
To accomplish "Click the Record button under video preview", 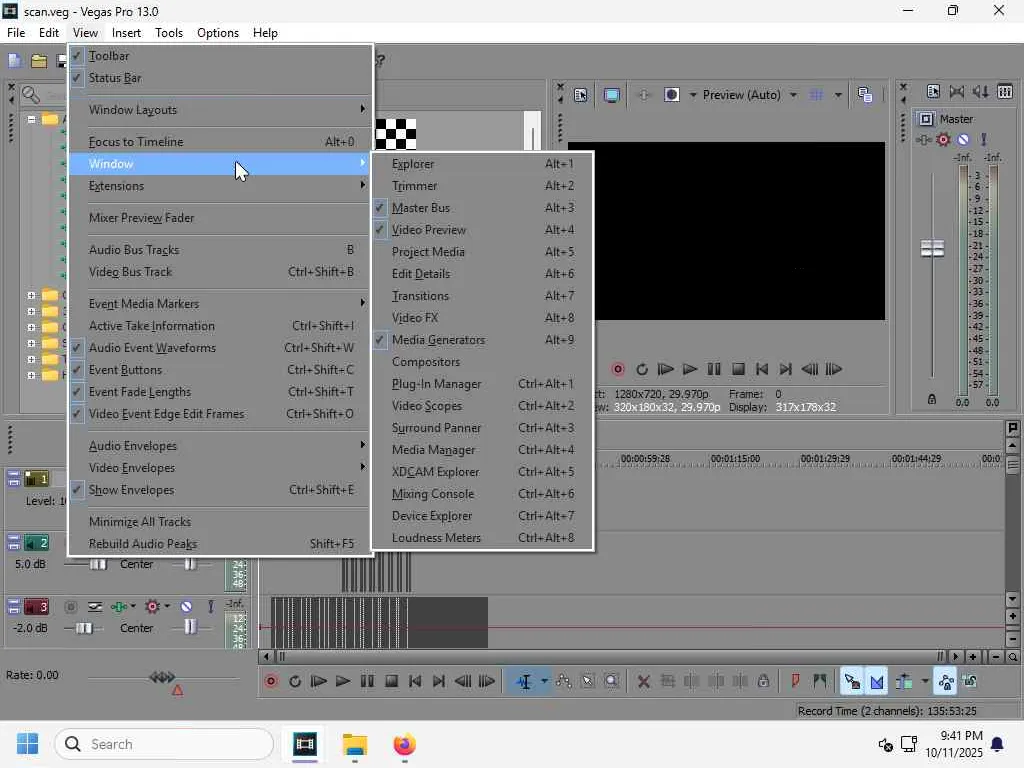I will click(618, 370).
